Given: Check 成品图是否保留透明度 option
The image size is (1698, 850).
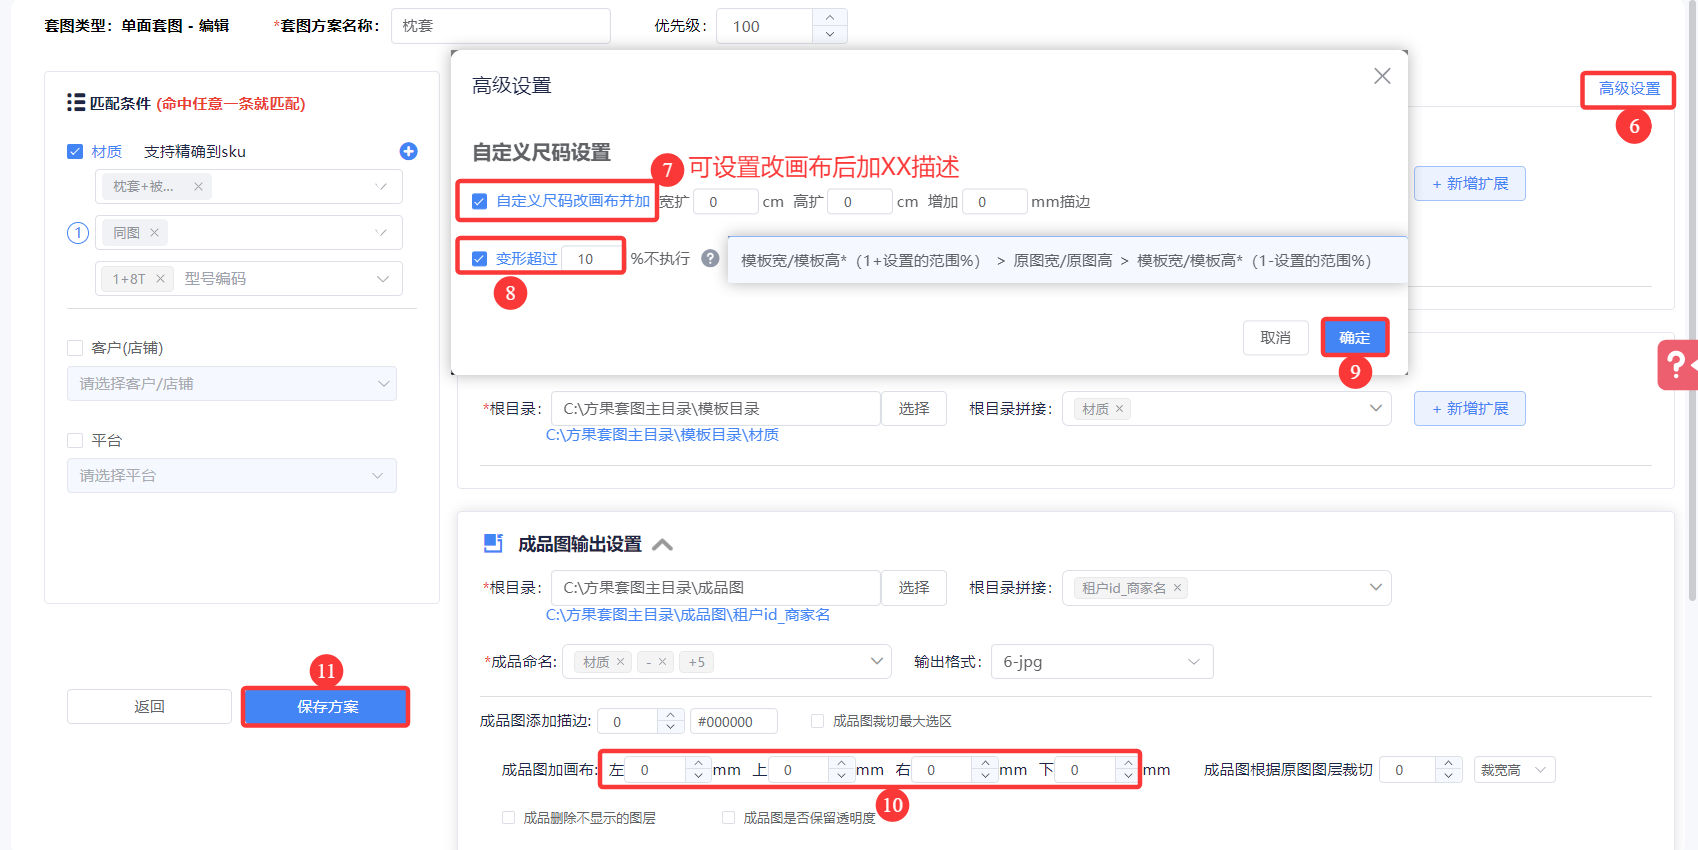Looking at the screenshot, I should 729,818.
